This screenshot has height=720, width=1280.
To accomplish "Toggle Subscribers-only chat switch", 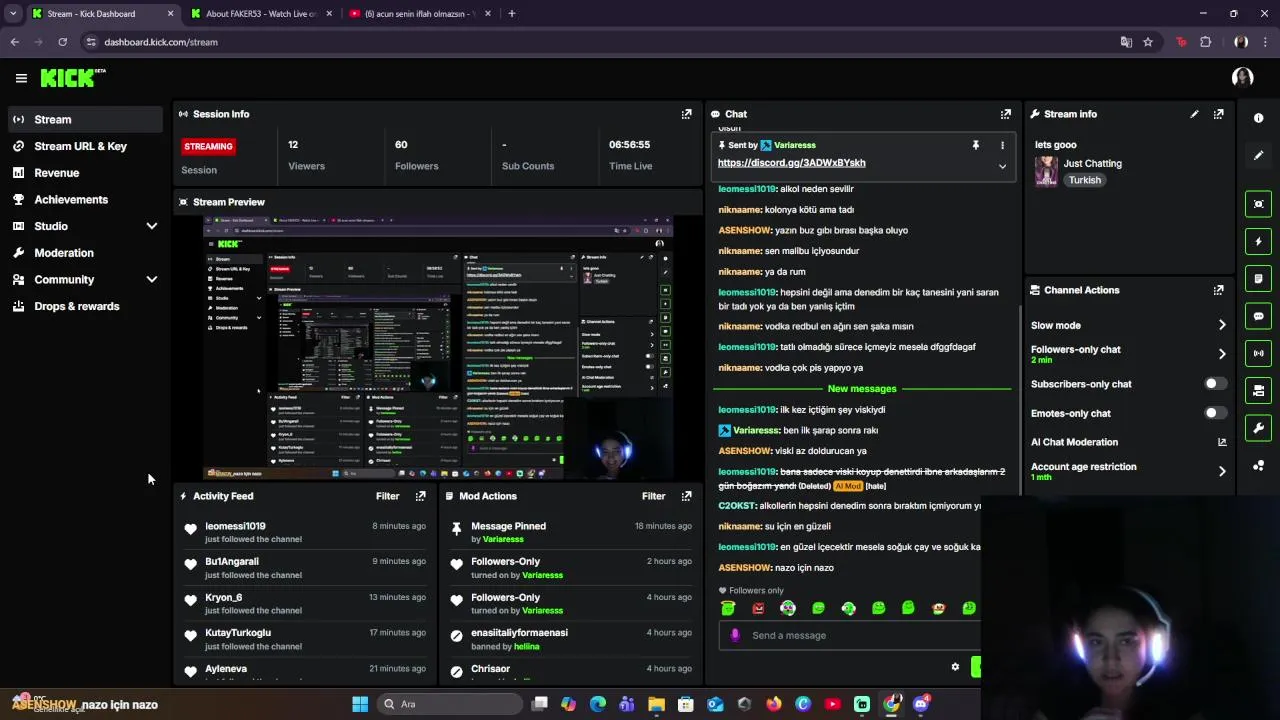I will (1215, 384).
